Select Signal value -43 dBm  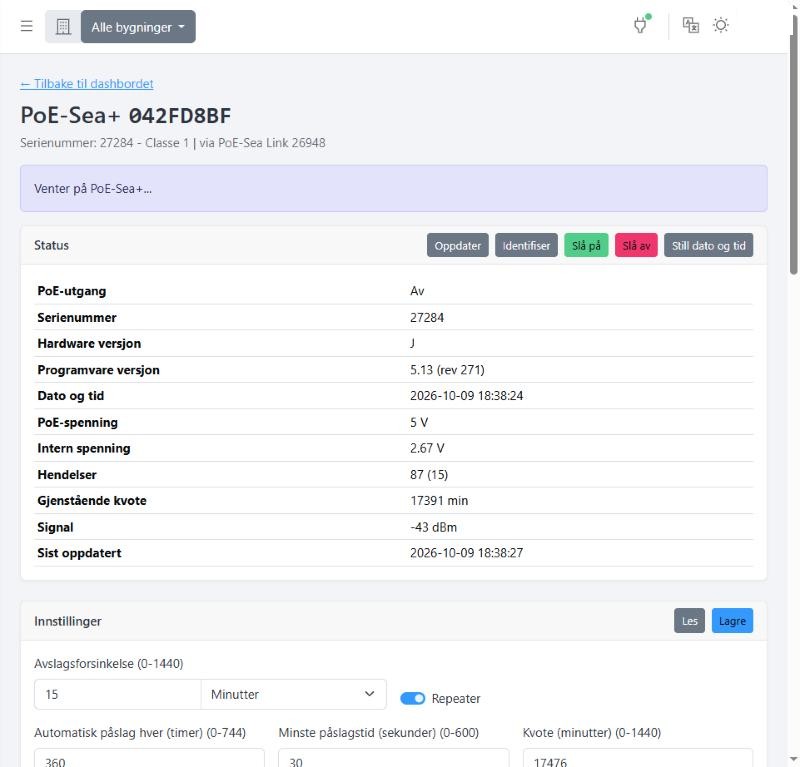pyautogui.click(x=433, y=527)
